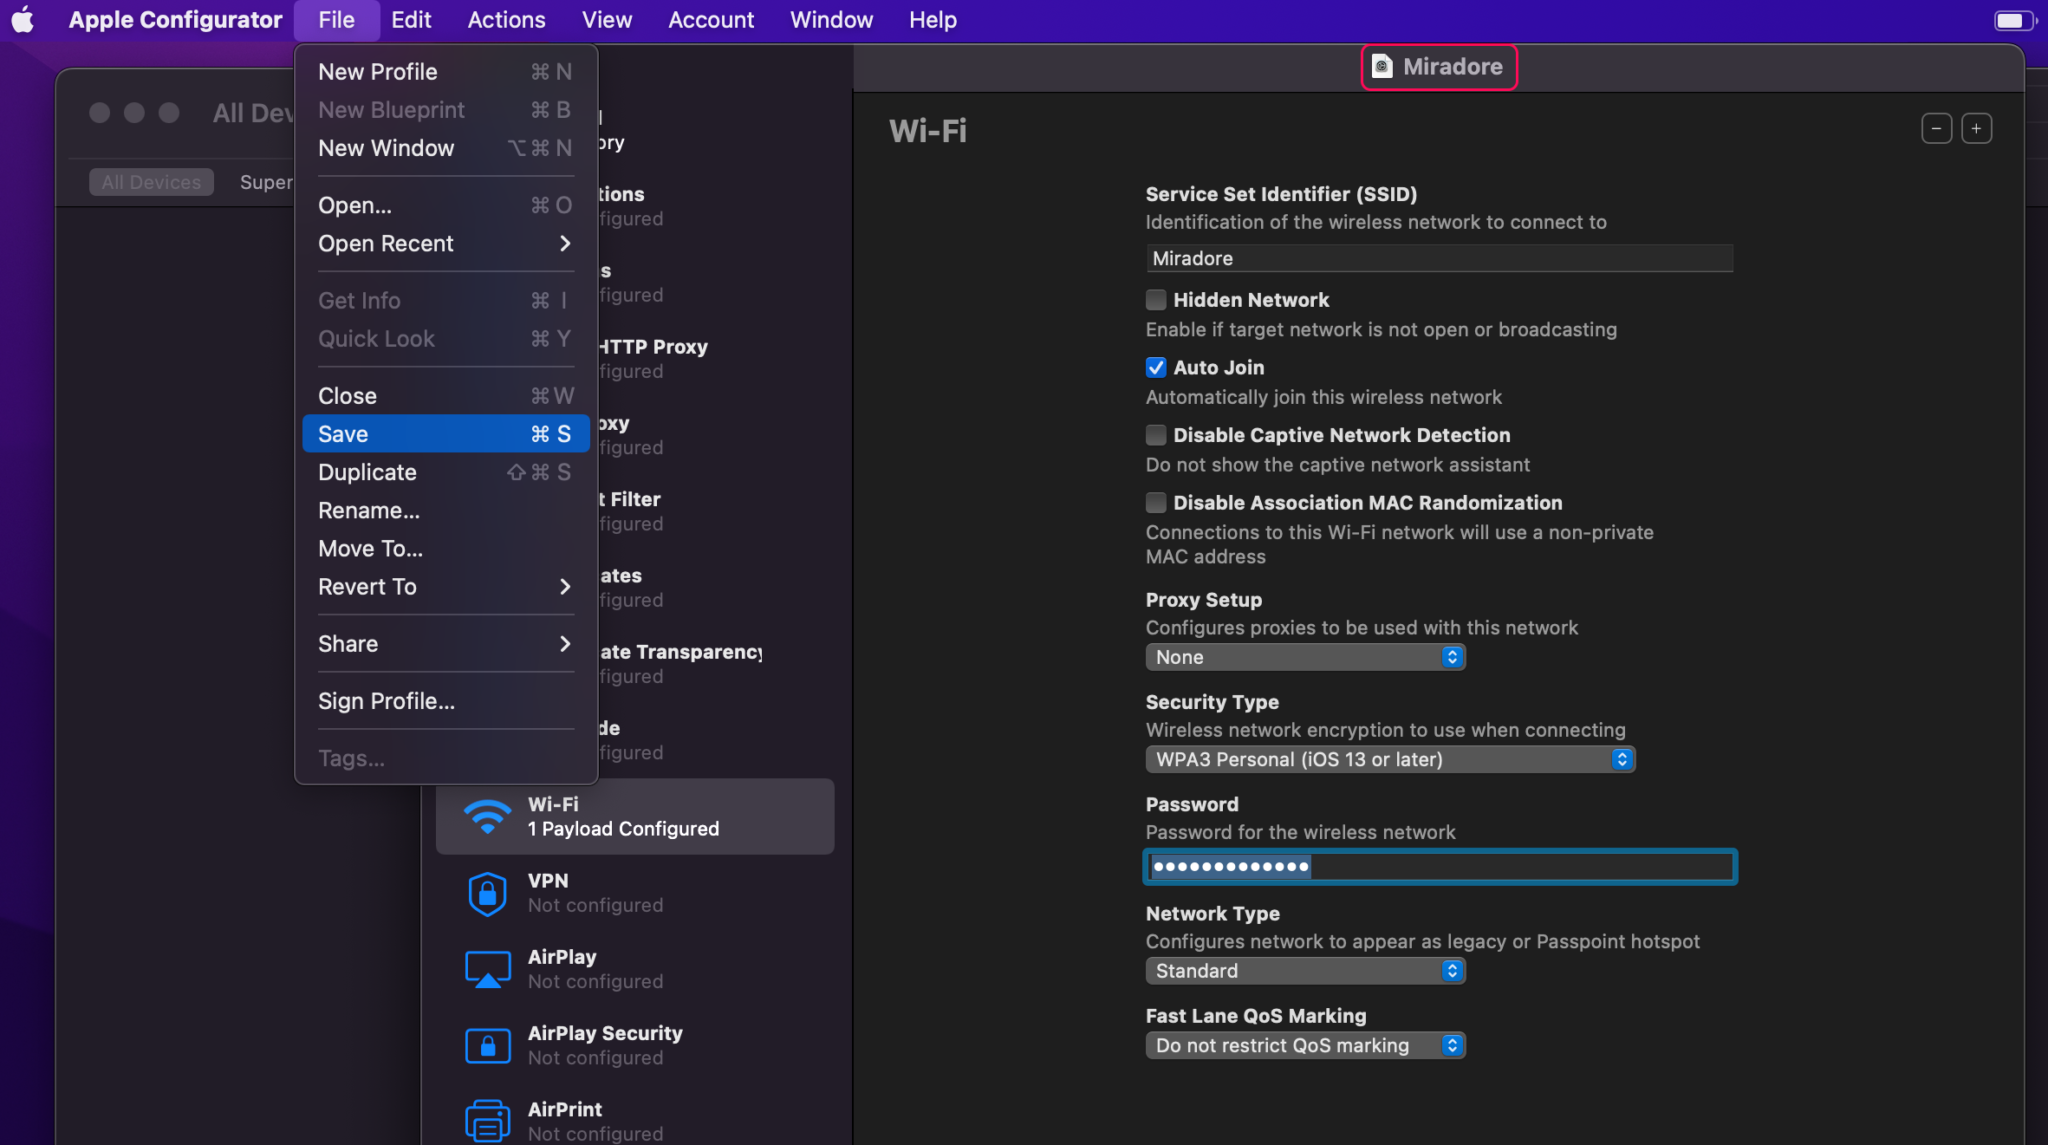This screenshot has width=2048, height=1145.
Task: Uncheck the Auto Join checkbox
Action: [1156, 368]
